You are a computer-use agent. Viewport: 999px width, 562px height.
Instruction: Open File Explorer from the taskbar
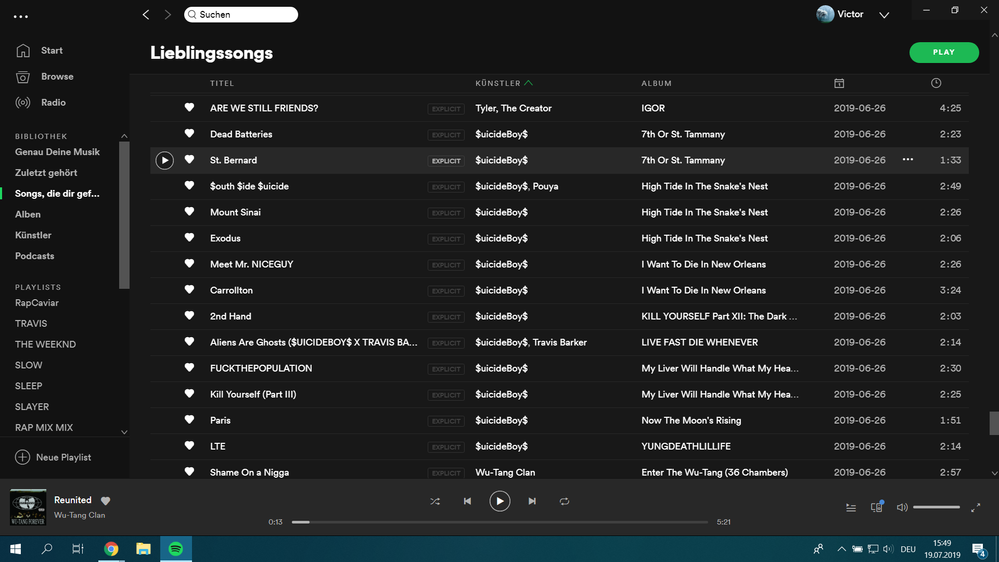pos(143,549)
